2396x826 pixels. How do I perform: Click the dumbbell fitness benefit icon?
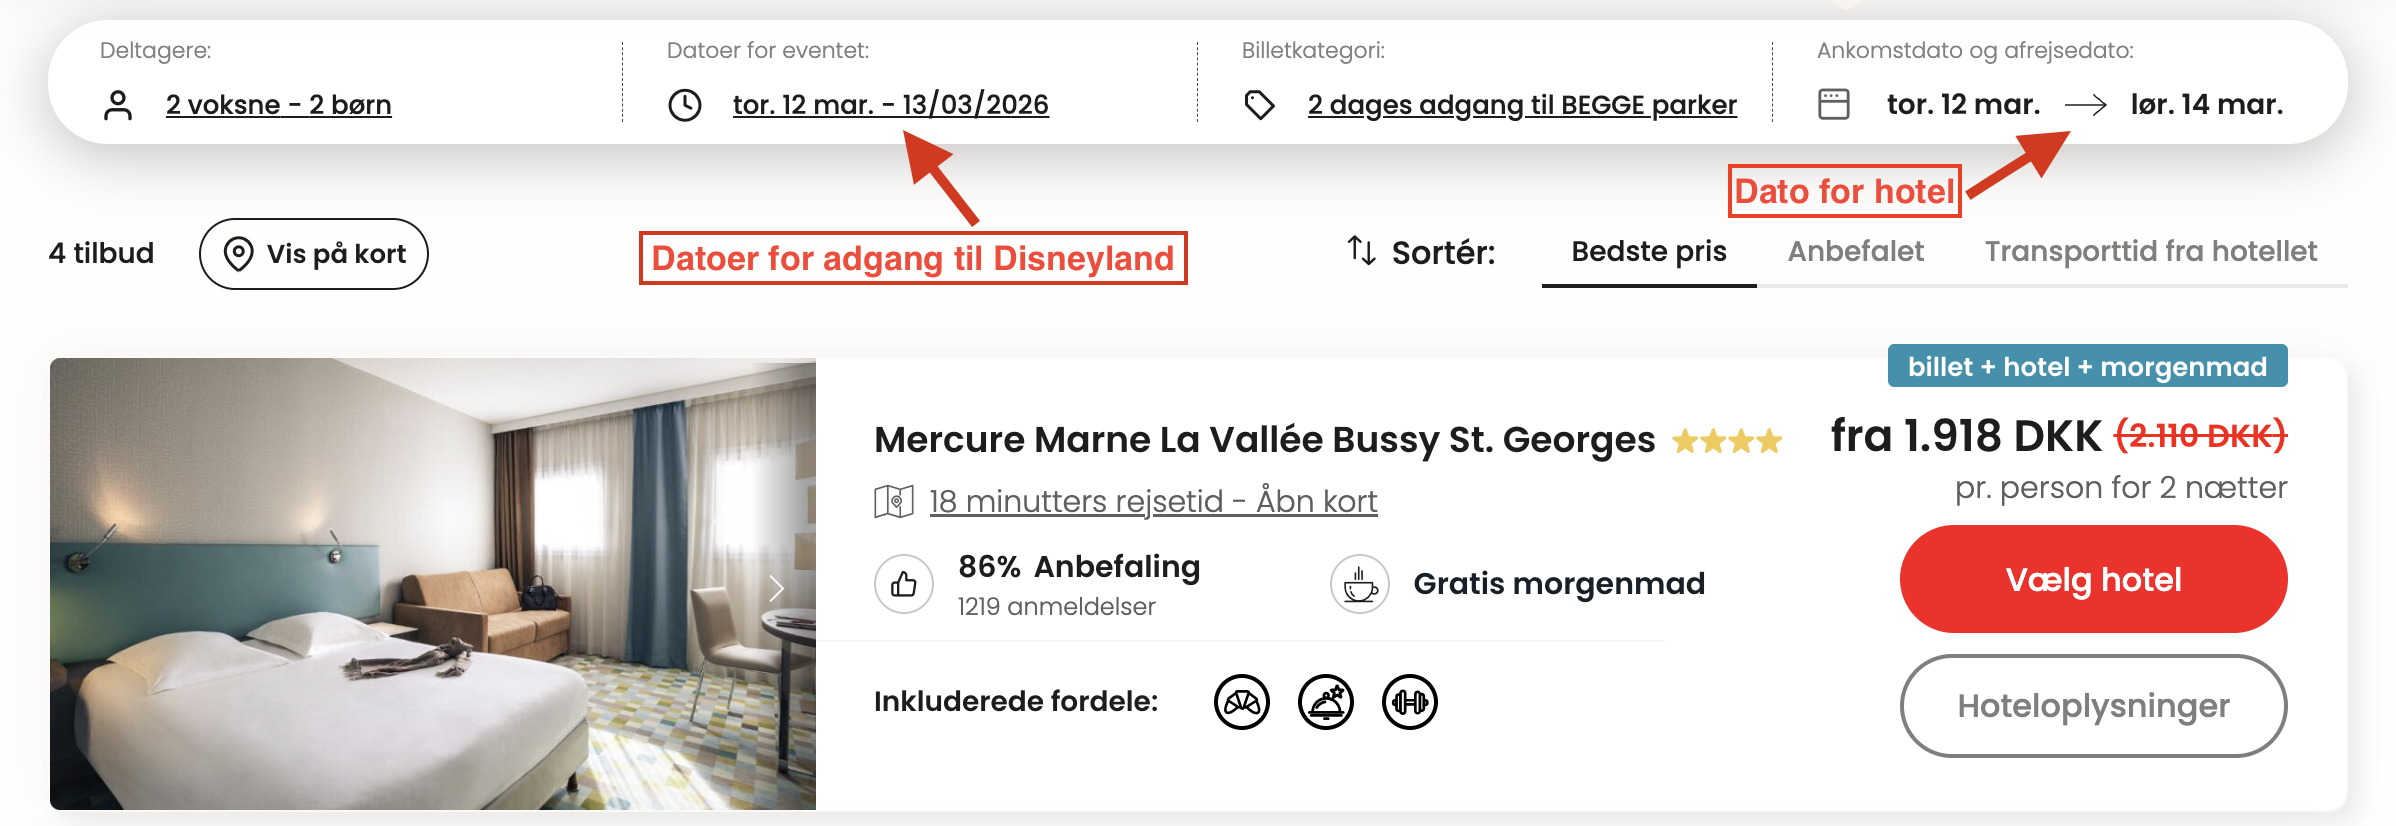[1410, 702]
